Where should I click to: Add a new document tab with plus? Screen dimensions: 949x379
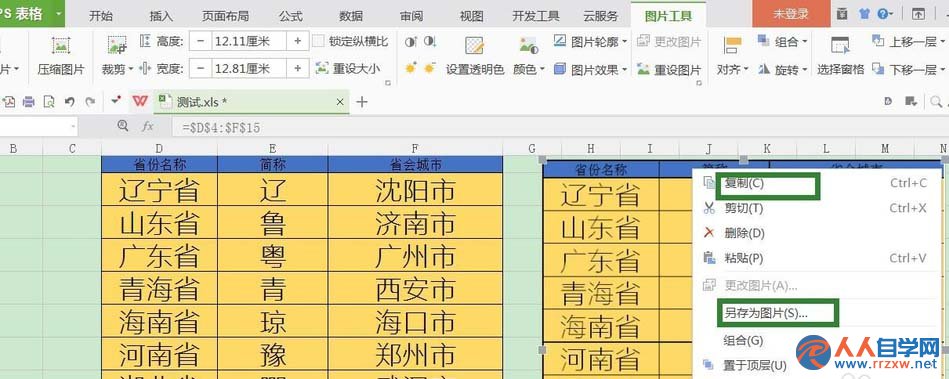tap(362, 102)
